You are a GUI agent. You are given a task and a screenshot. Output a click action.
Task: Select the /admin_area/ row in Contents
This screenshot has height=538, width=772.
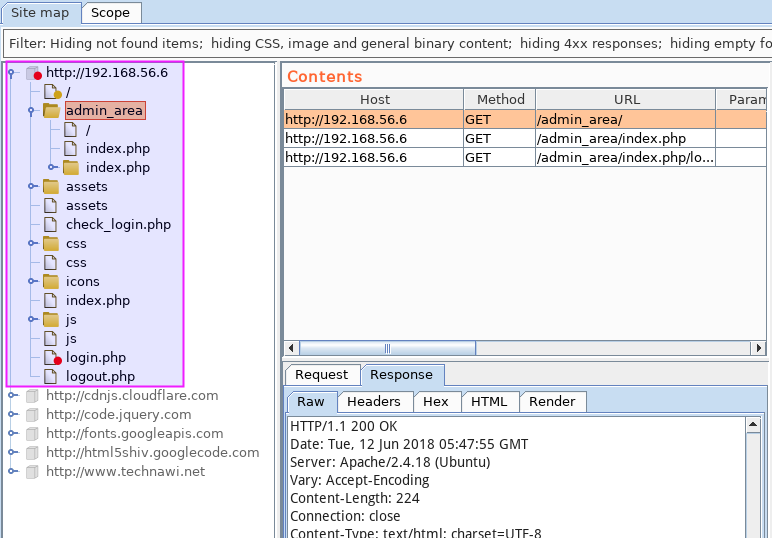point(525,120)
